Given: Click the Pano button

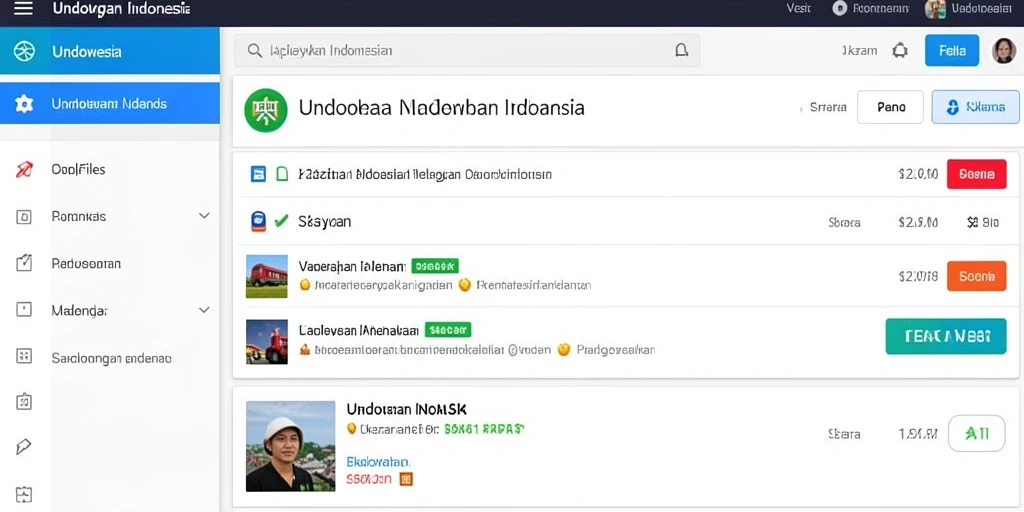Looking at the screenshot, I should pyautogui.click(x=891, y=107).
